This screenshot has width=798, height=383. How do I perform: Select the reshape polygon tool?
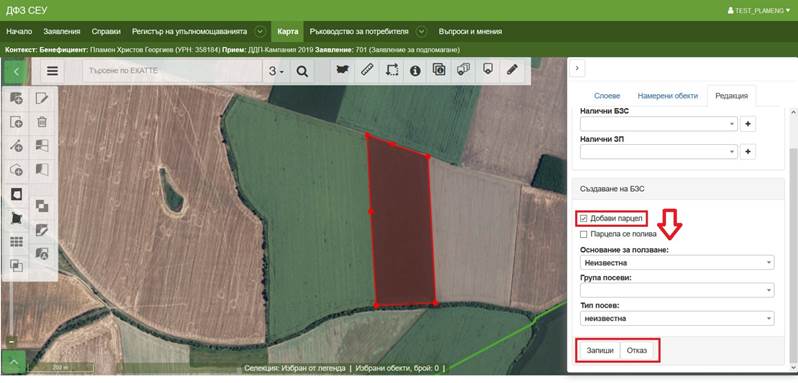[17, 218]
